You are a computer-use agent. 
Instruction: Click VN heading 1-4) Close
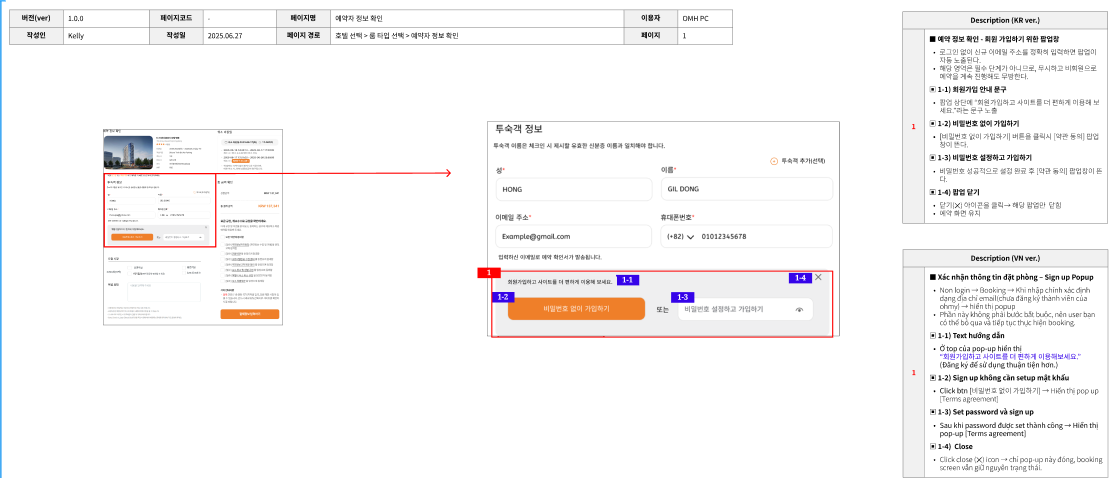[x=950, y=447]
